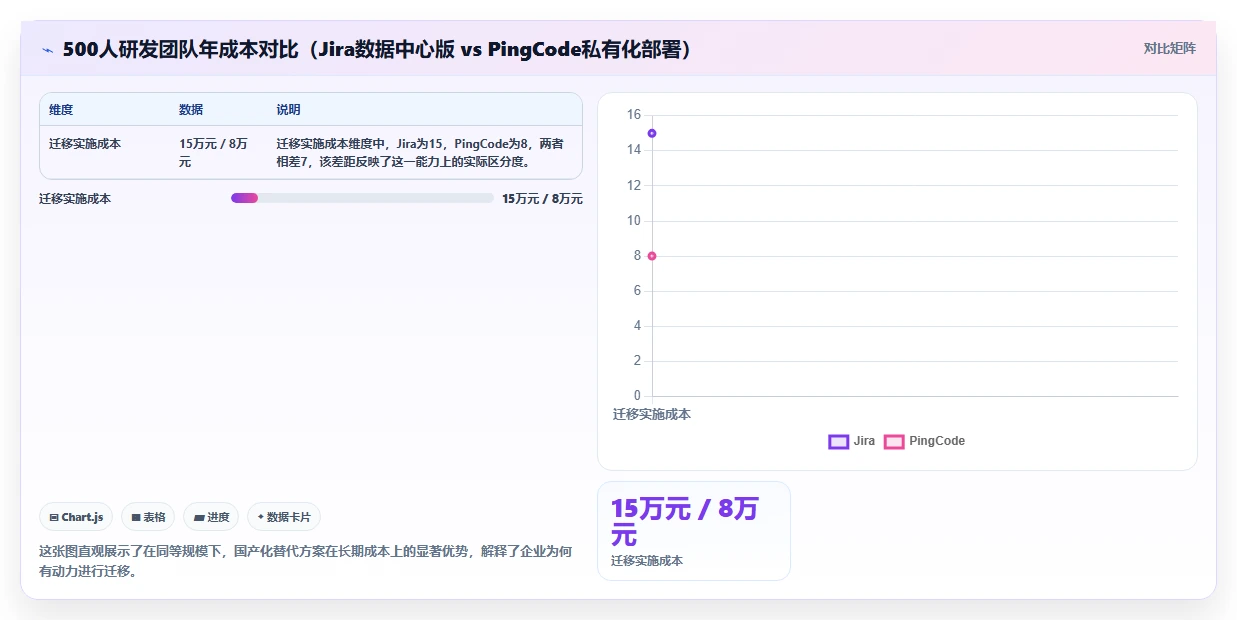This screenshot has width=1237, height=620.
Task: Click the 迁移实施成本 x-axis label on chart
Action: click(652, 414)
